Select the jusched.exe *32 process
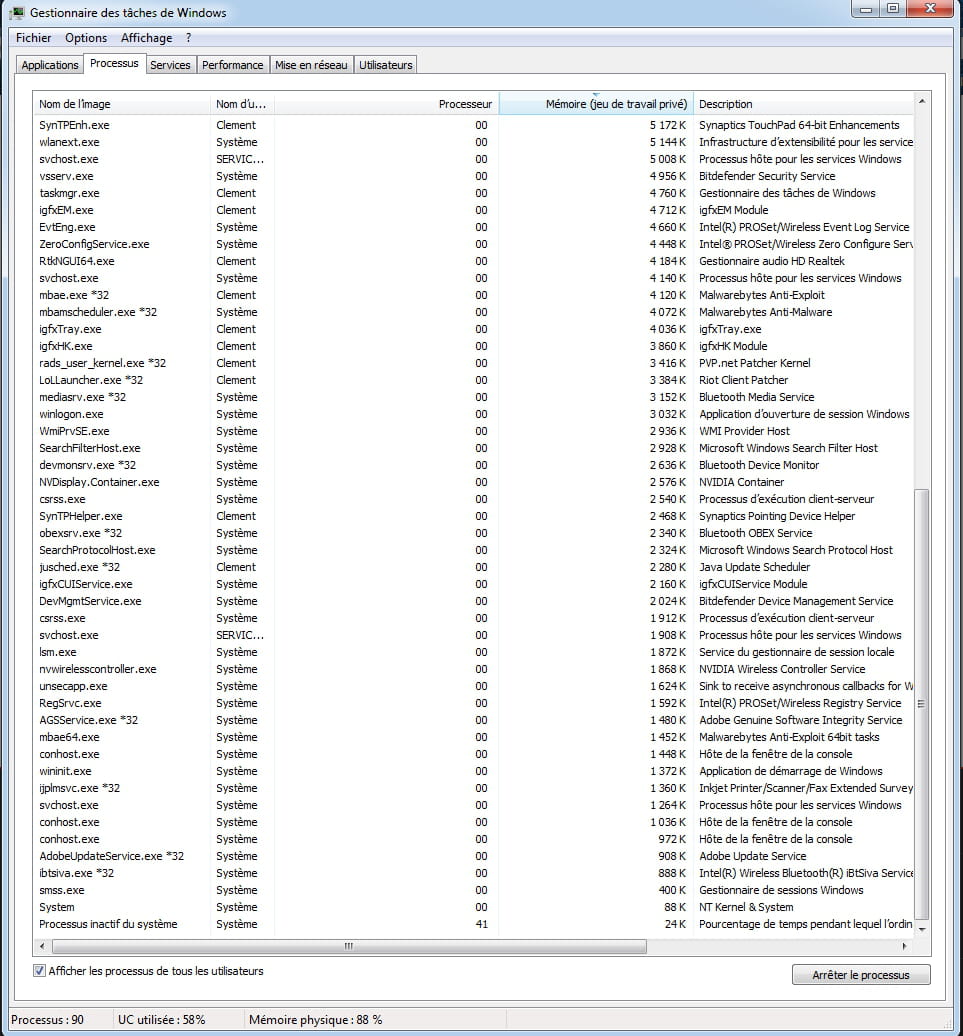This screenshot has width=963, height=1036. point(473,567)
